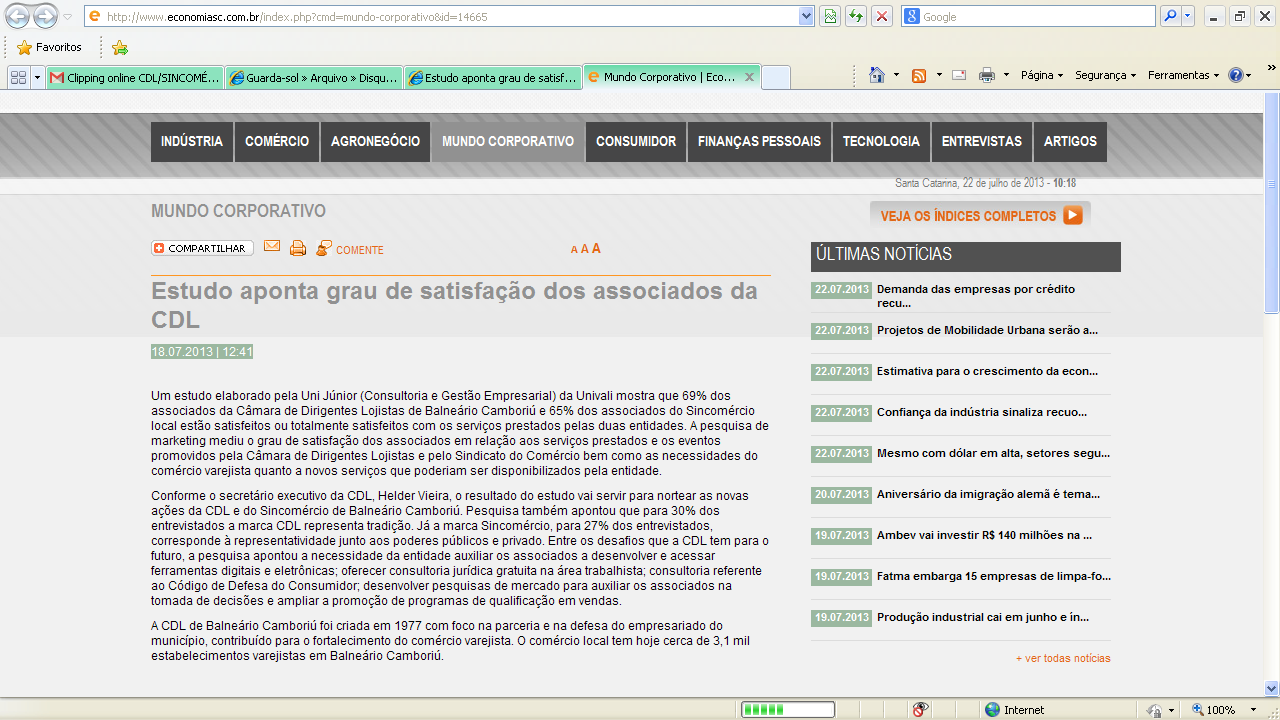Click the RSS feeds icon
1280x720 pixels.
[x=919, y=75]
